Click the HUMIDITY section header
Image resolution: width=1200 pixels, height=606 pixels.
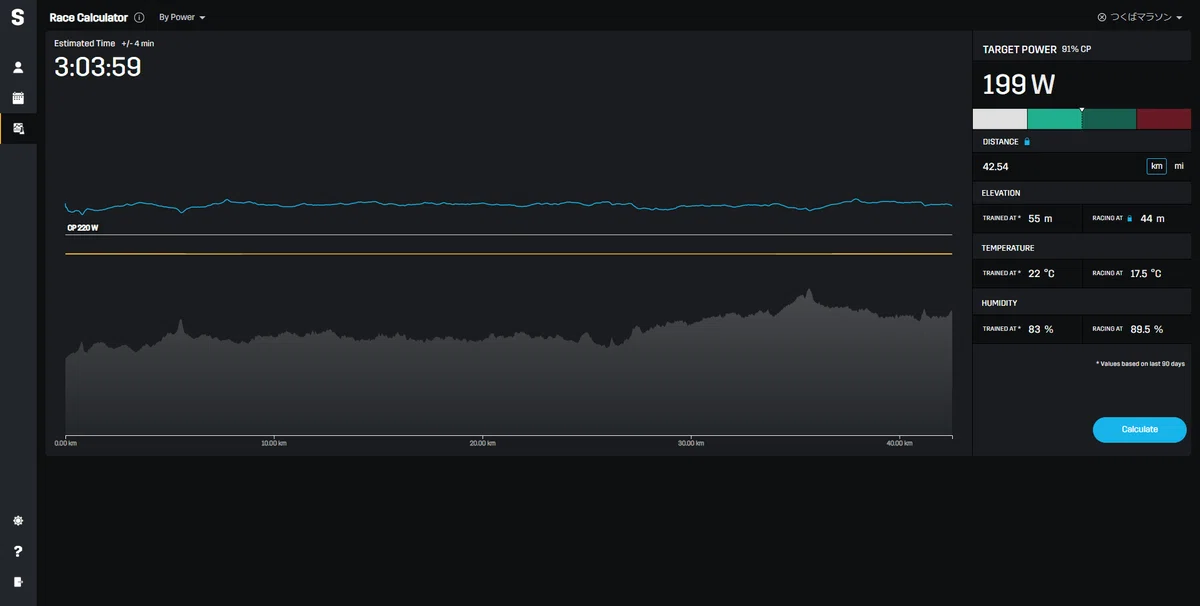coord(1000,302)
